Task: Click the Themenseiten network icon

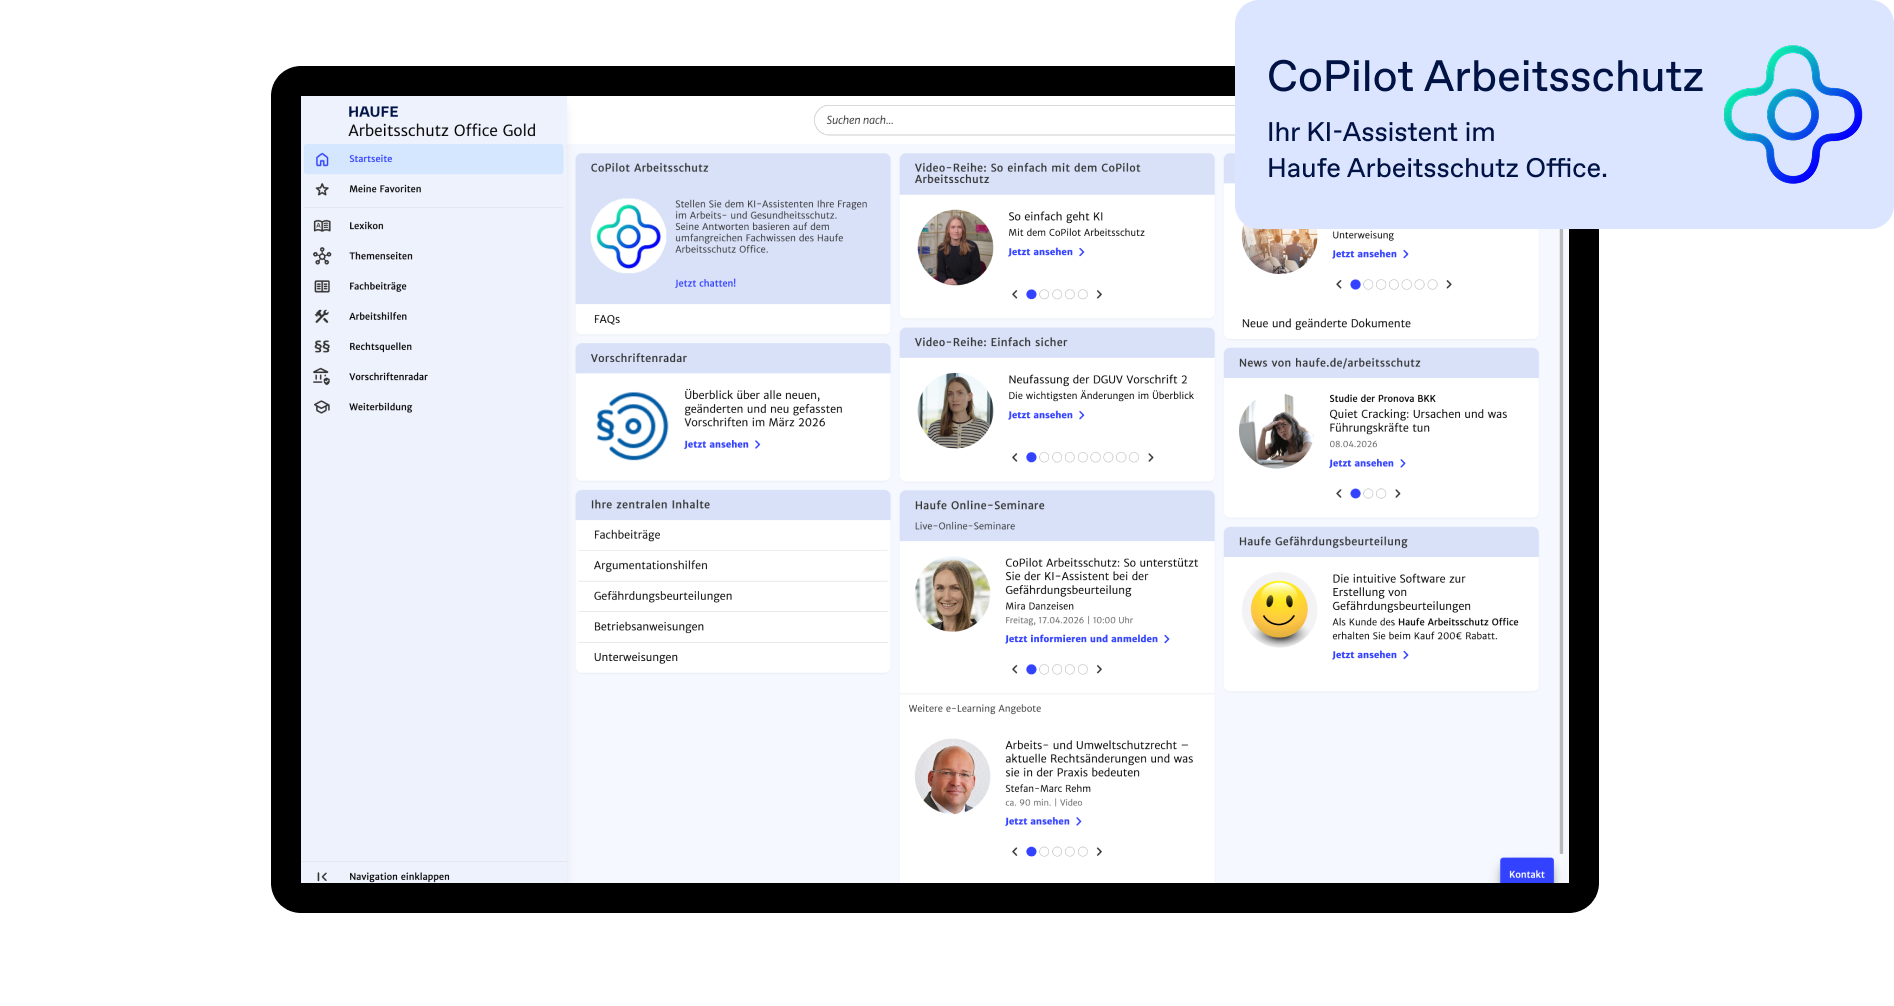Action: (322, 256)
